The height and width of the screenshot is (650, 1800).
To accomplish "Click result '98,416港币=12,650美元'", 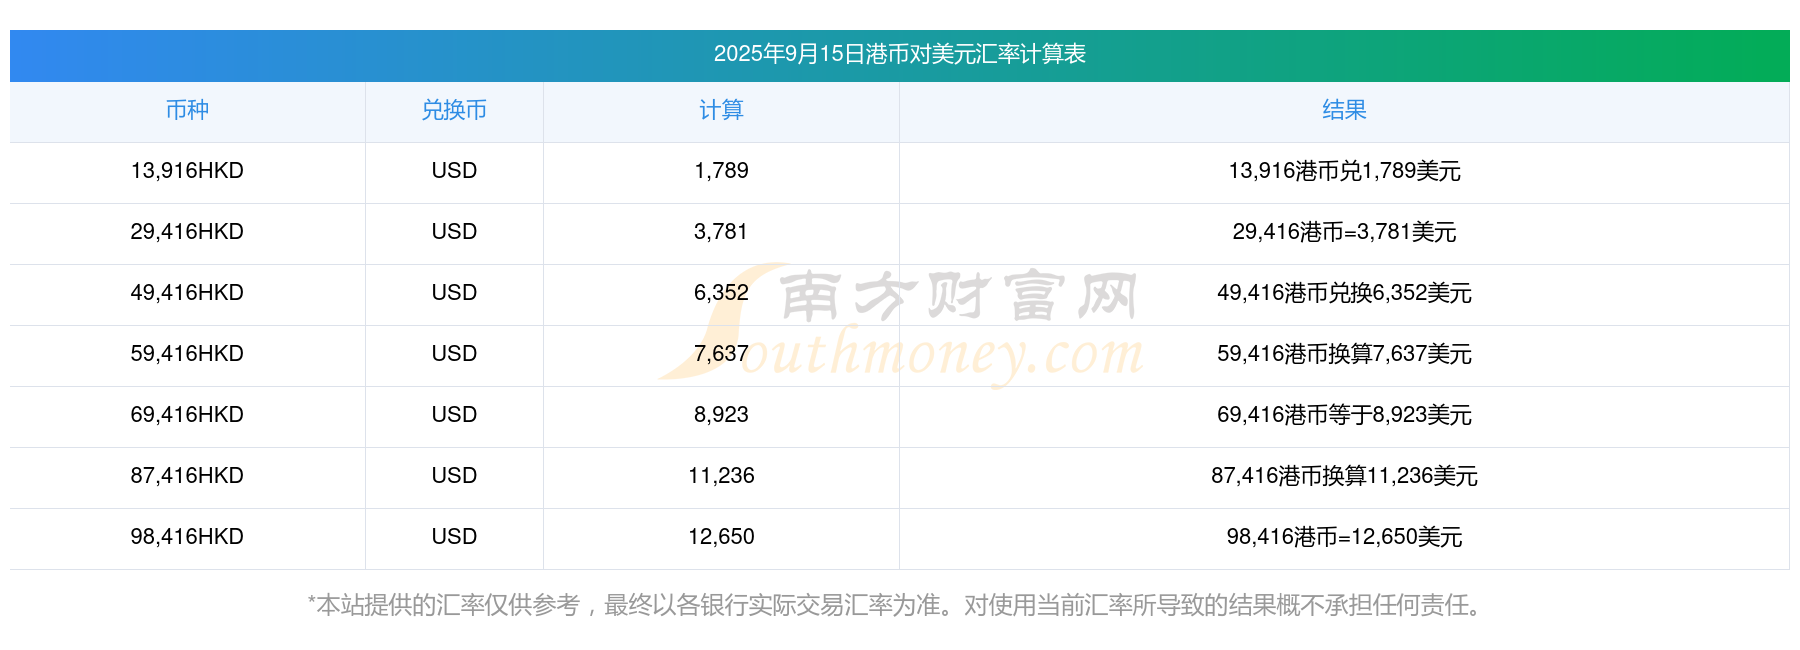I will pyautogui.click(x=1344, y=537).
